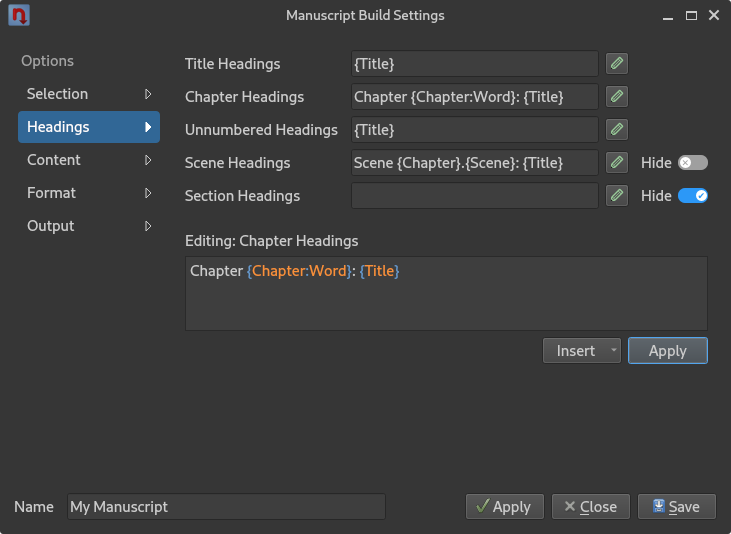This screenshot has width=731, height=534.
Task: Open Scene Headings editor pencil icon
Action: click(617, 163)
